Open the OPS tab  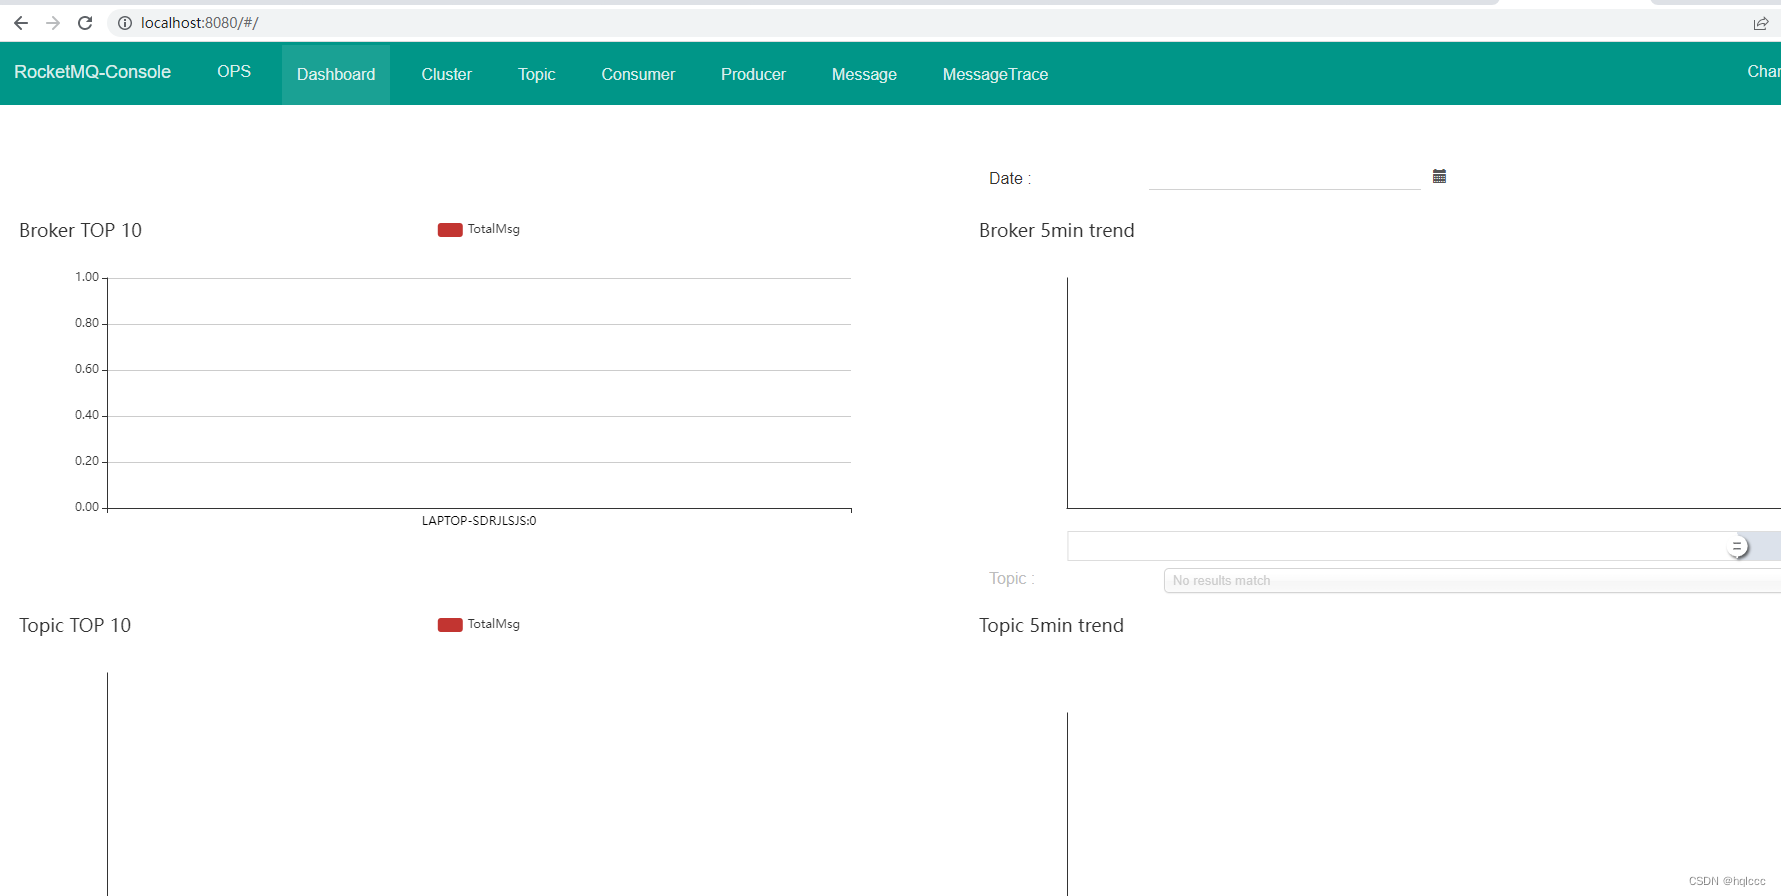point(234,72)
